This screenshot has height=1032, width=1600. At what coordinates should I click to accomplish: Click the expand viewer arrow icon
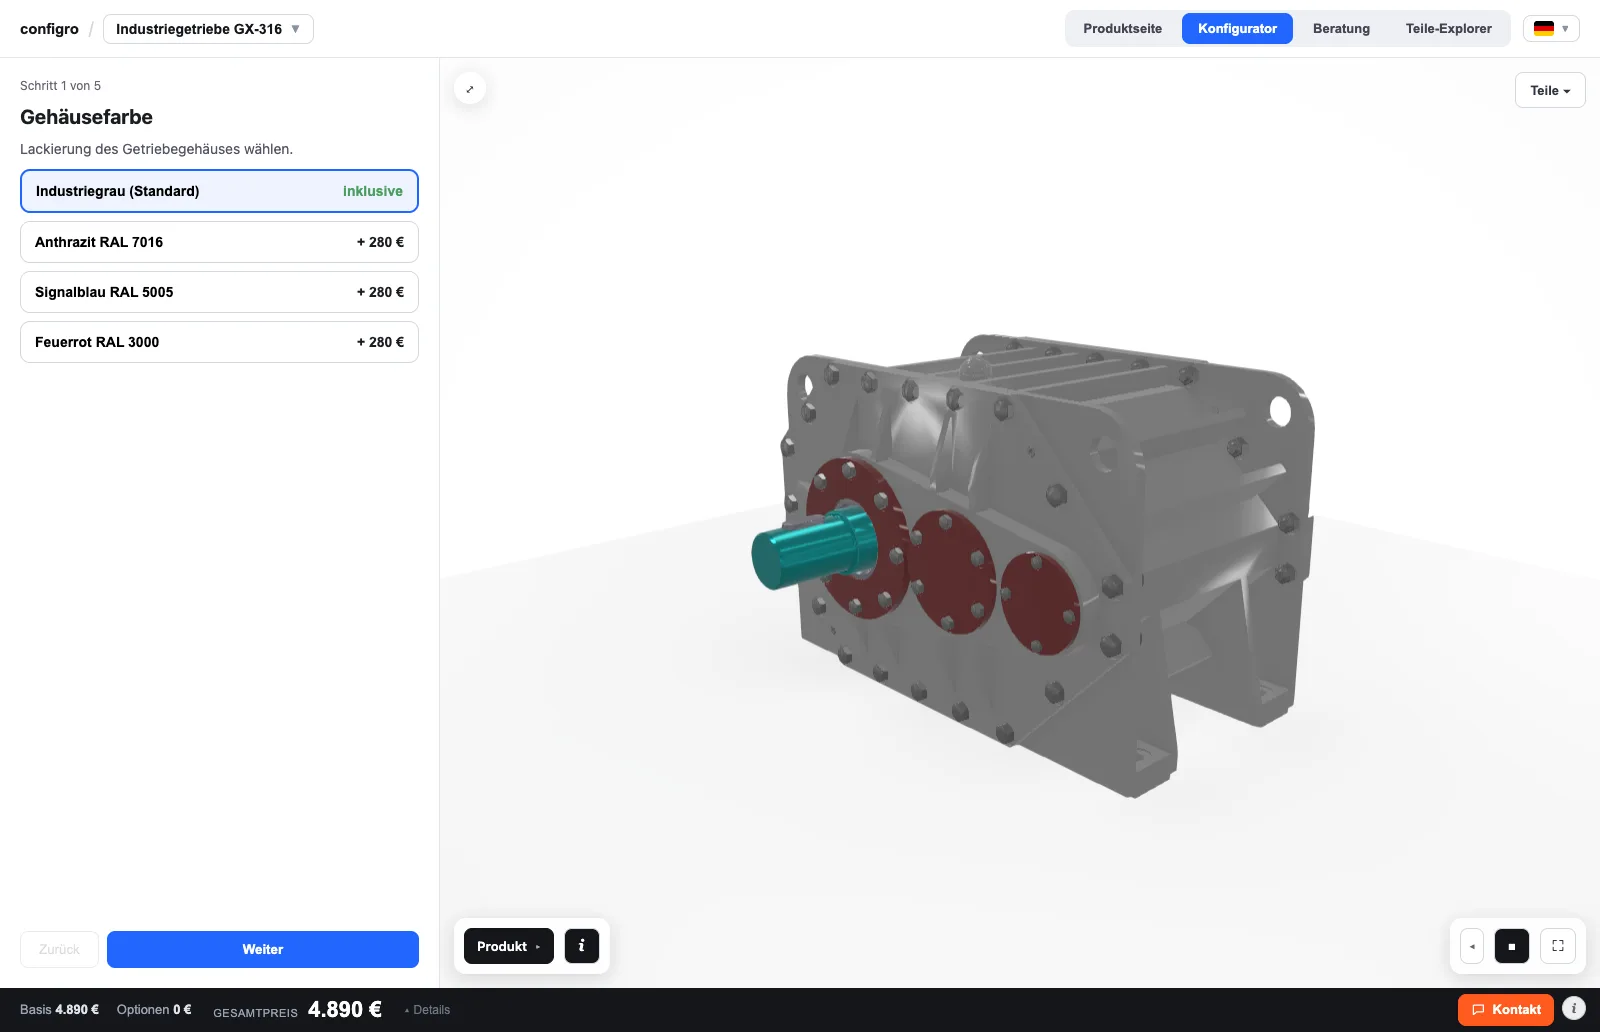click(x=470, y=89)
